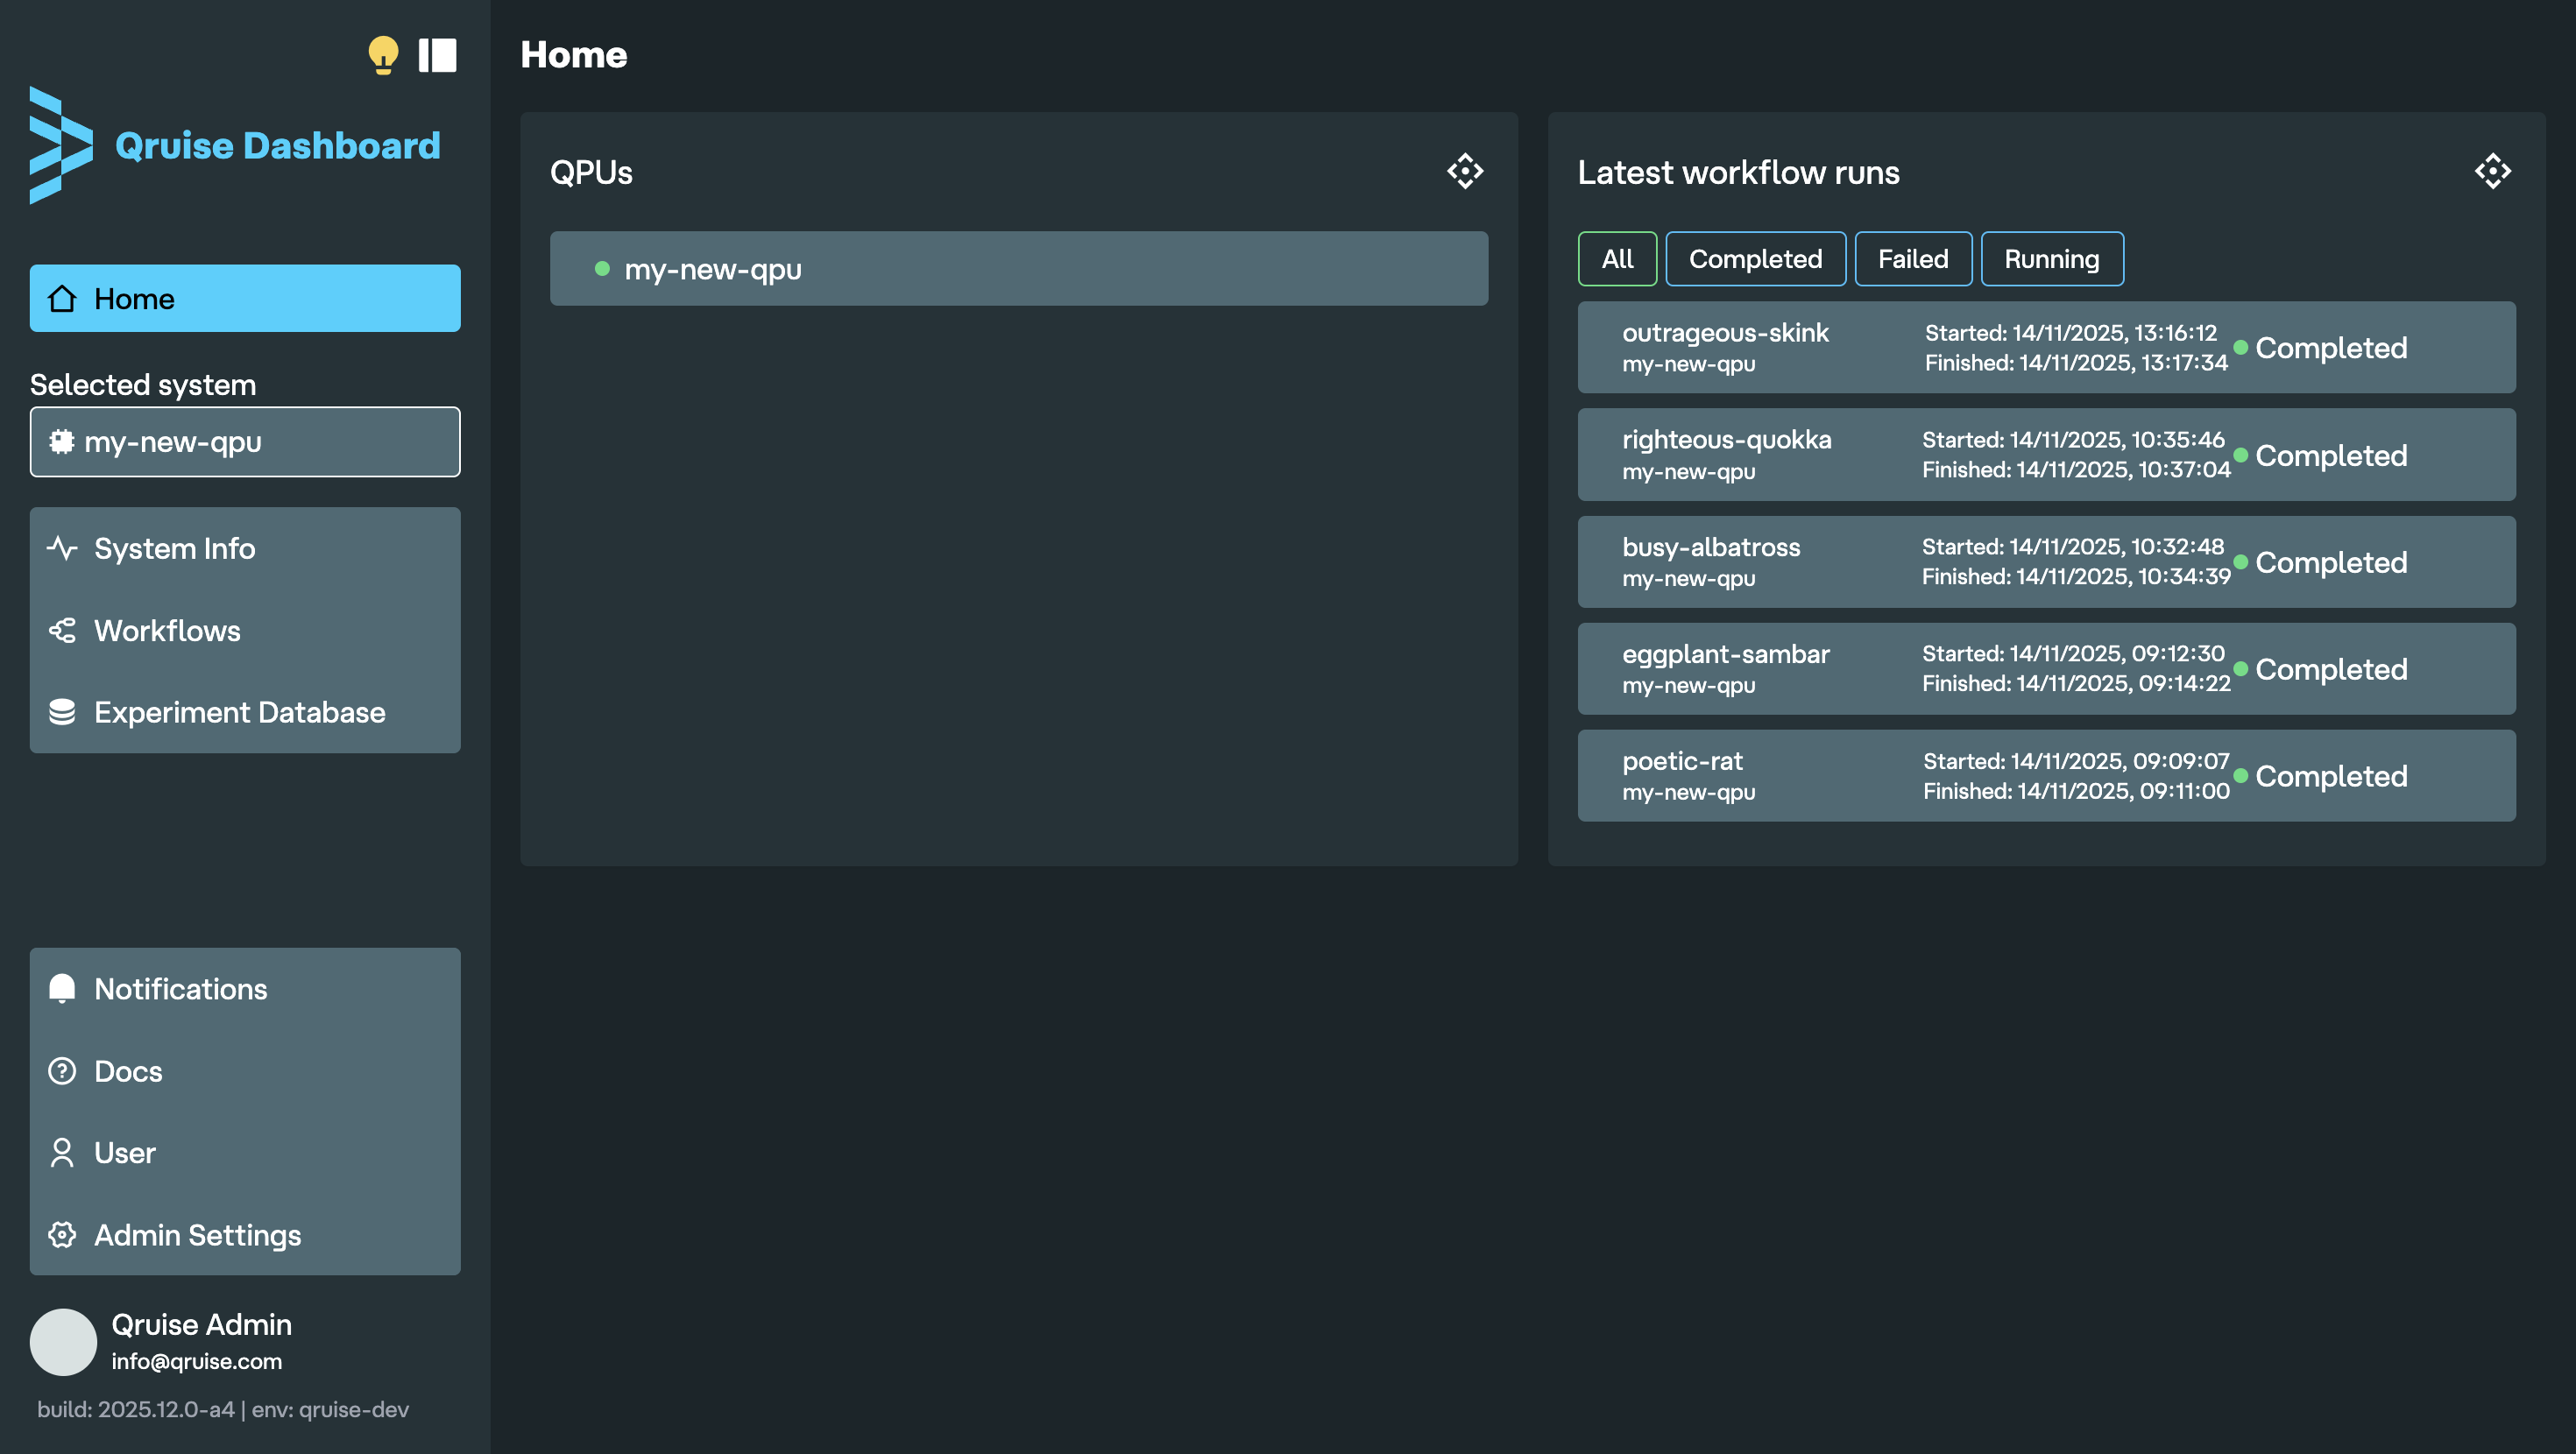Select my-new-qpu from the QPUs list
Image resolution: width=2576 pixels, height=1454 pixels.
pos(1018,268)
